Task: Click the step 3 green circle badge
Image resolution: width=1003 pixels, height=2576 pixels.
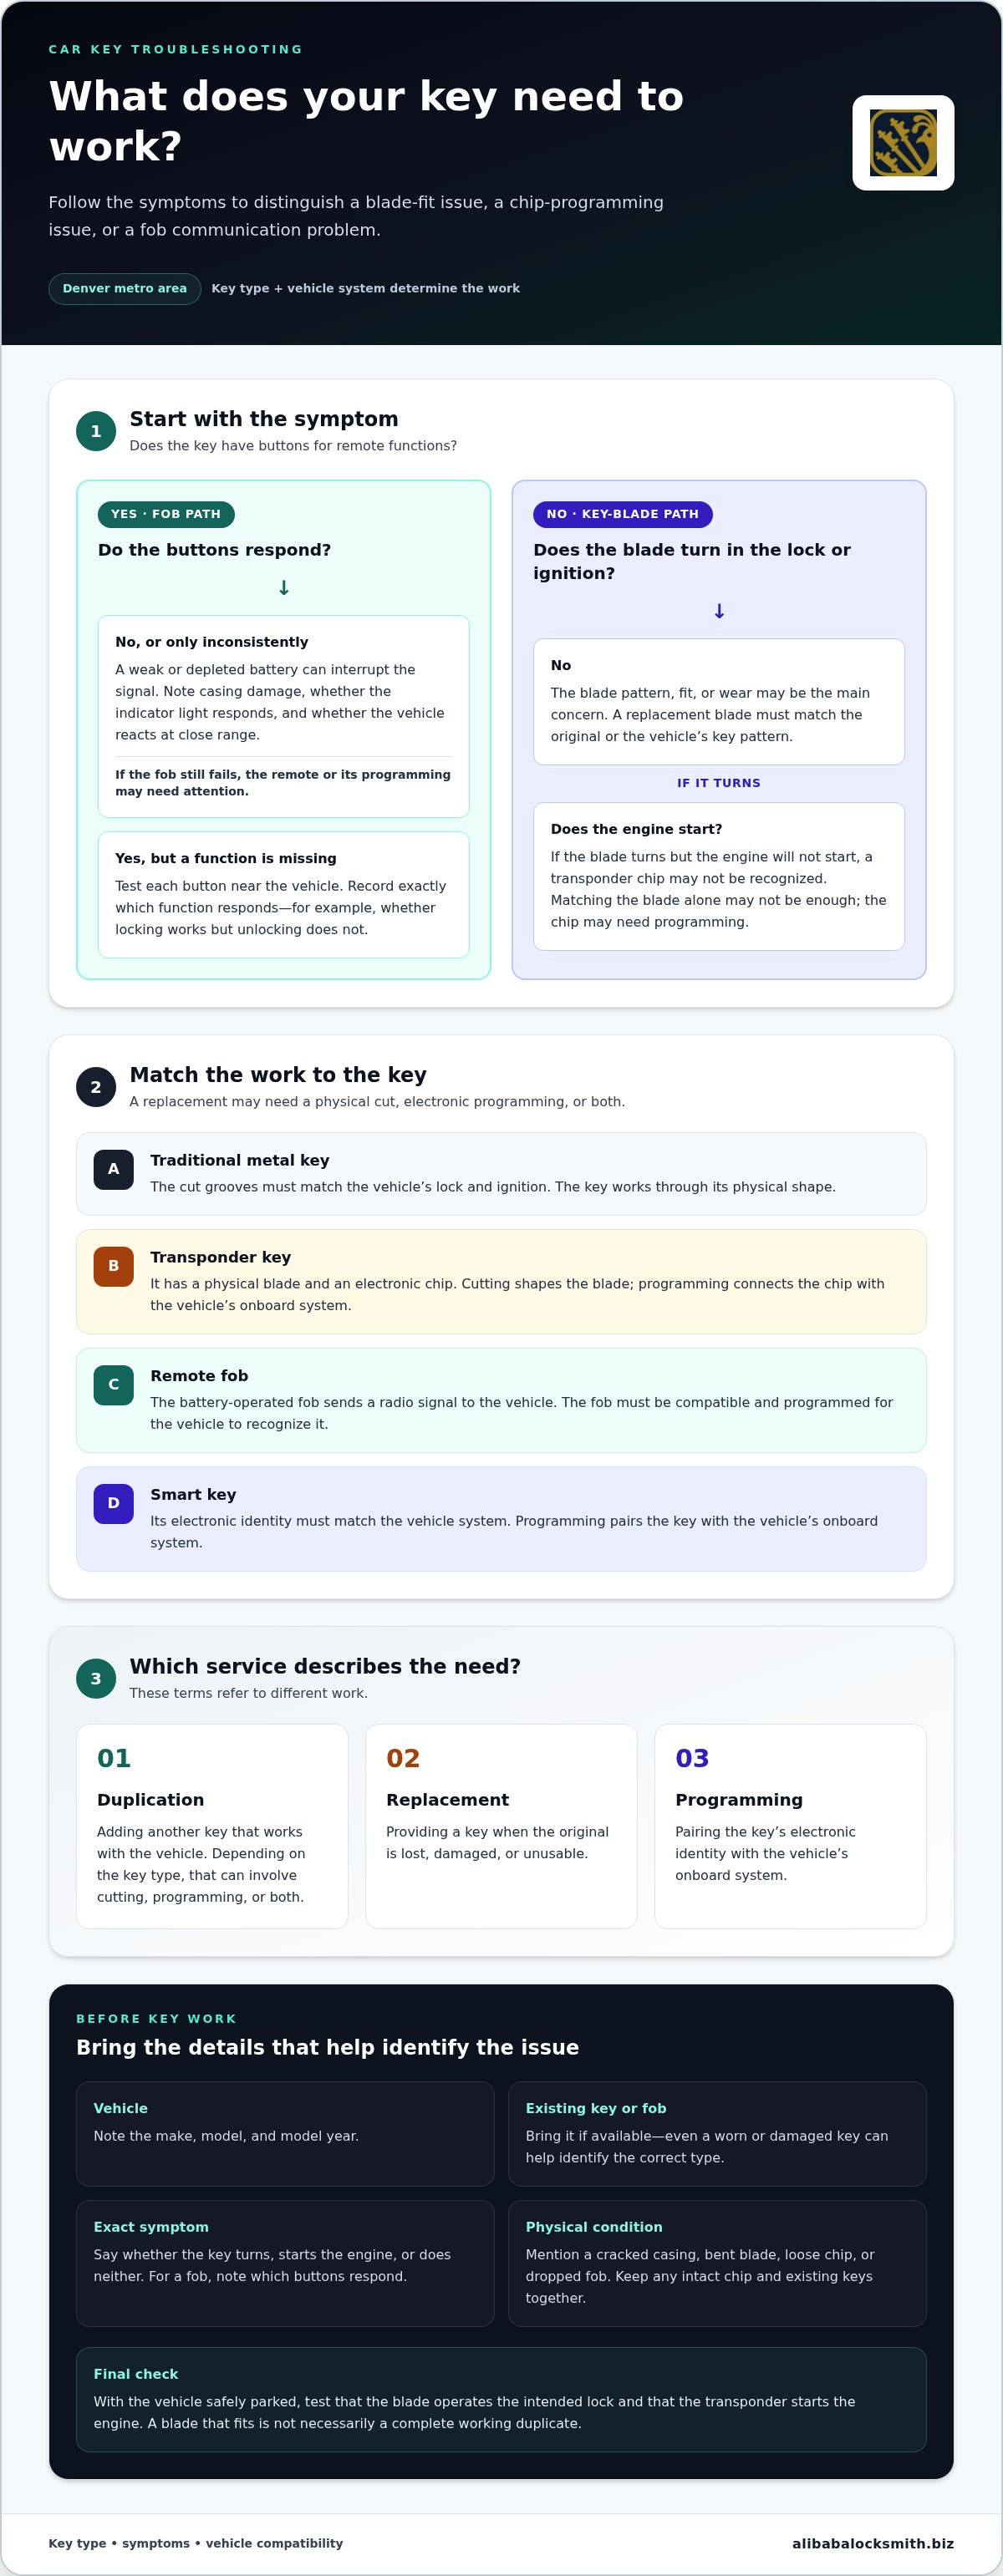Action: 96,1678
